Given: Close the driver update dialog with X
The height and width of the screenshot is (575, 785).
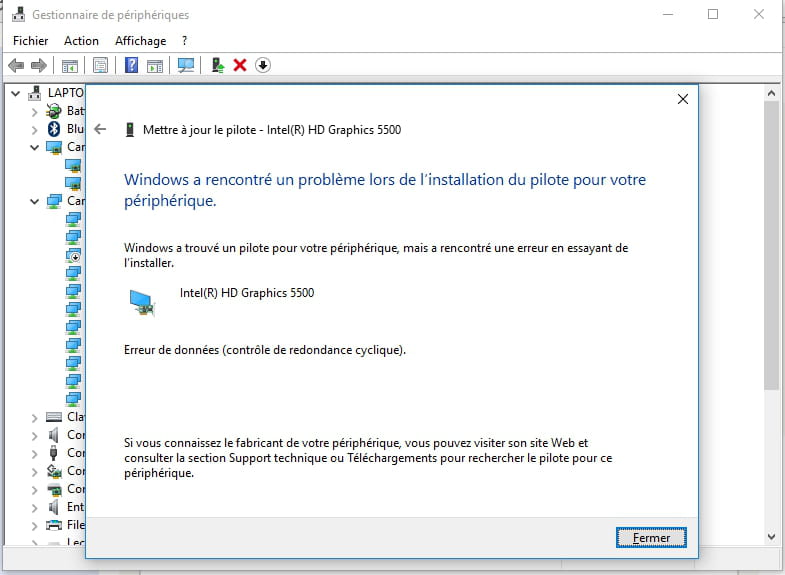Looking at the screenshot, I should 683,99.
